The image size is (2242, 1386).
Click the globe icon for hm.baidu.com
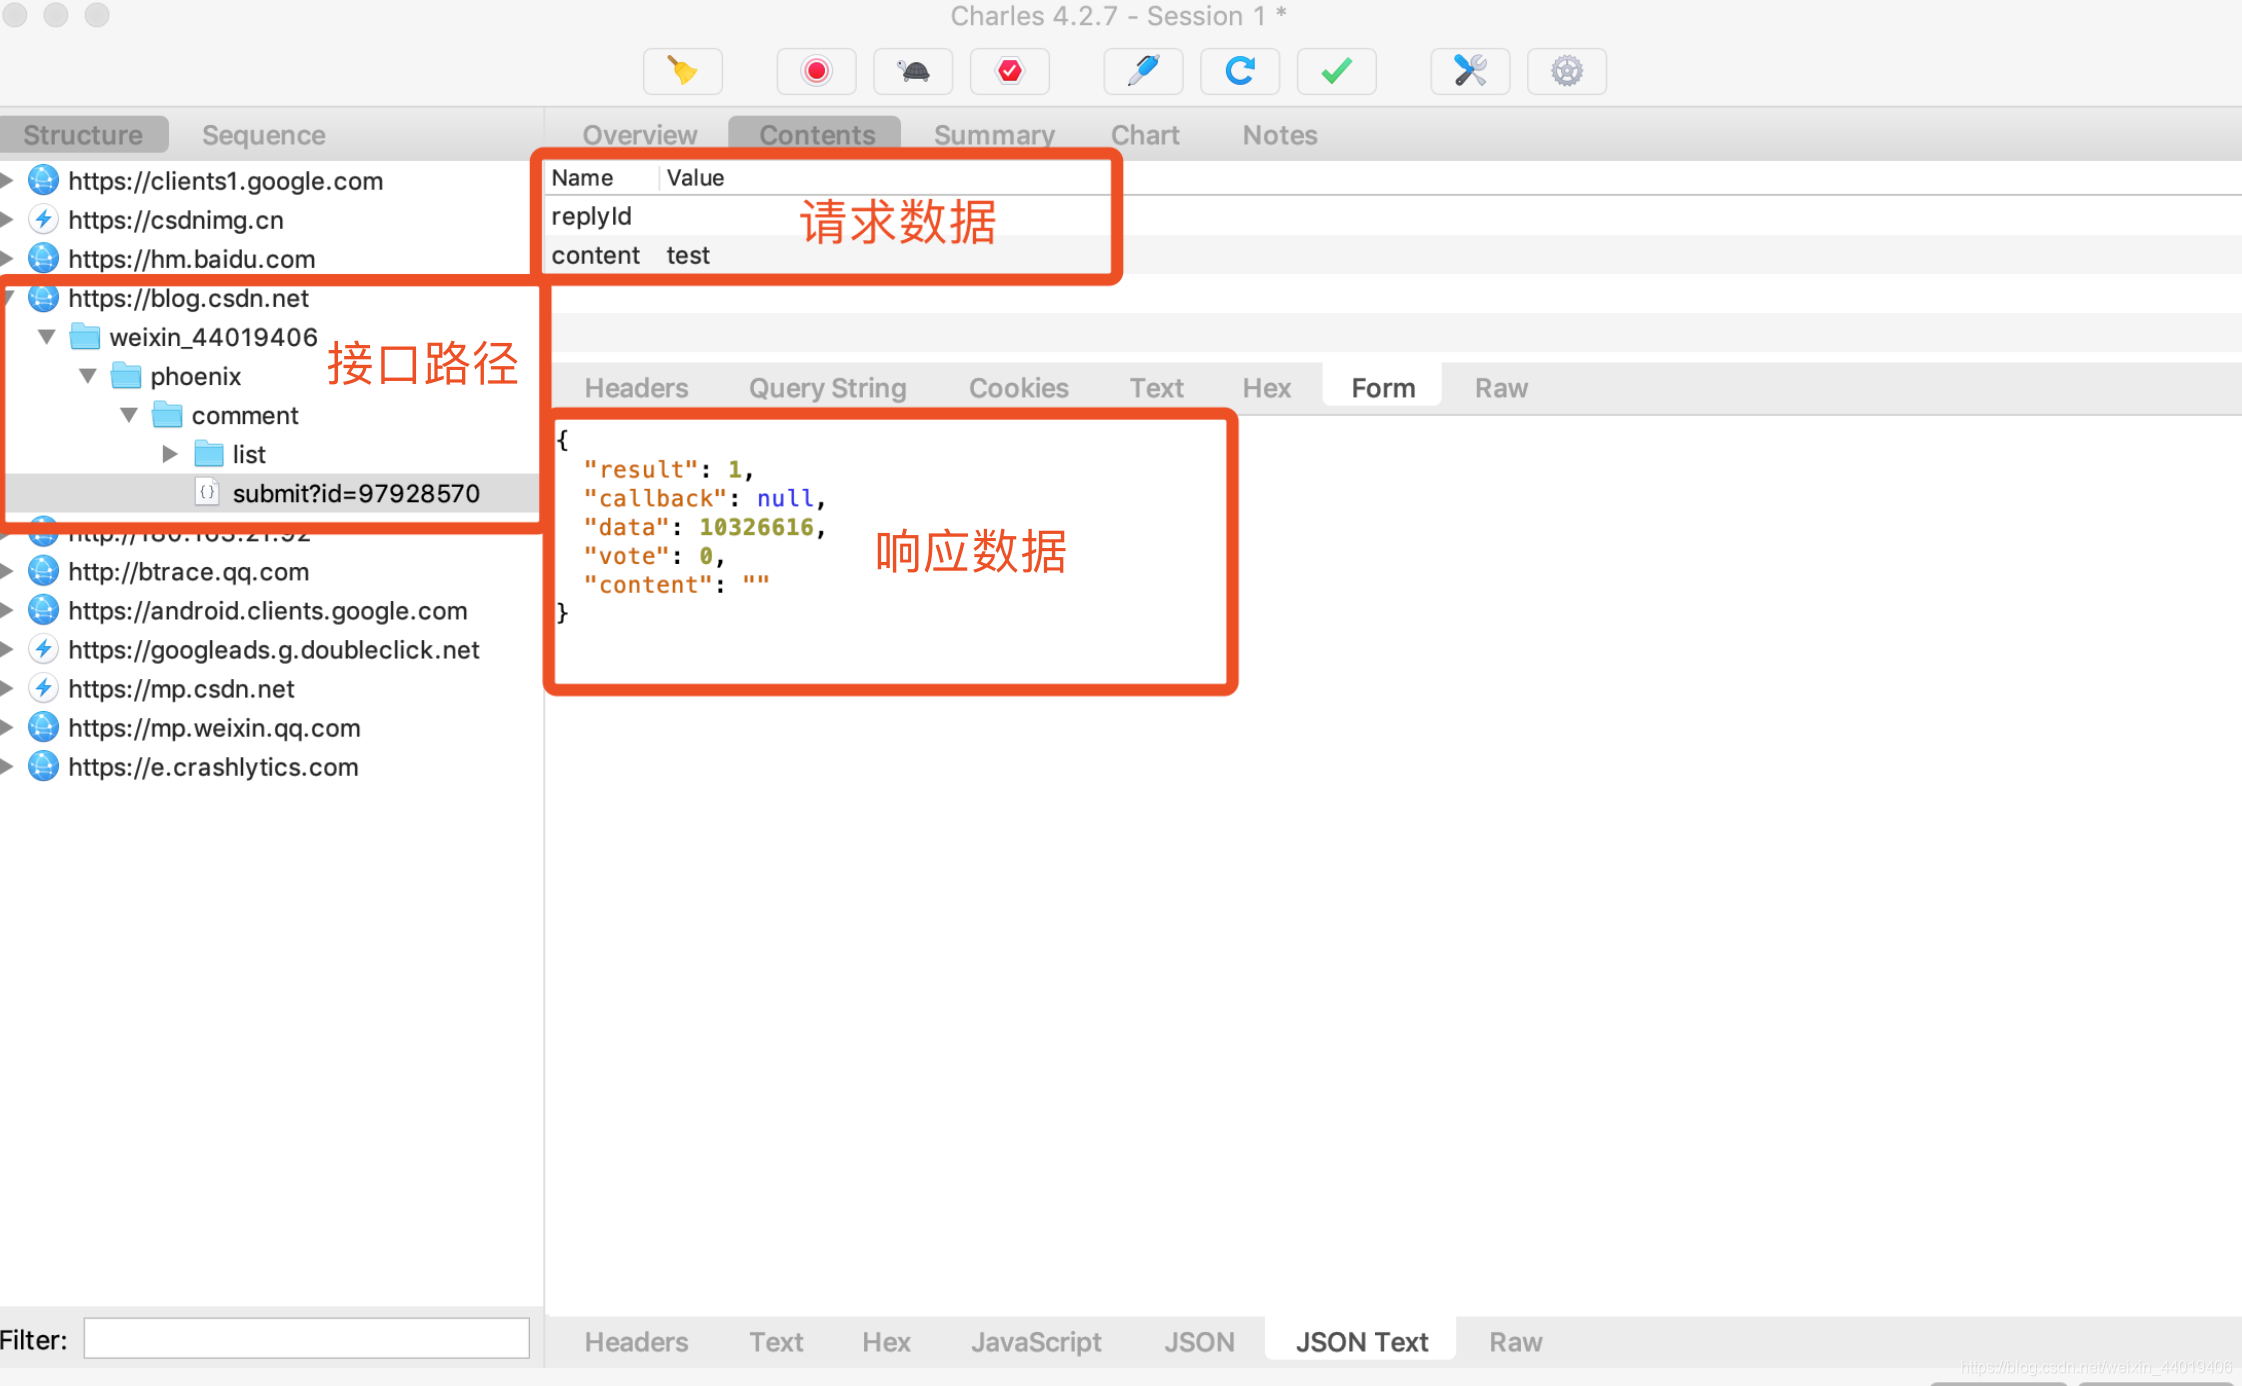click(43, 259)
